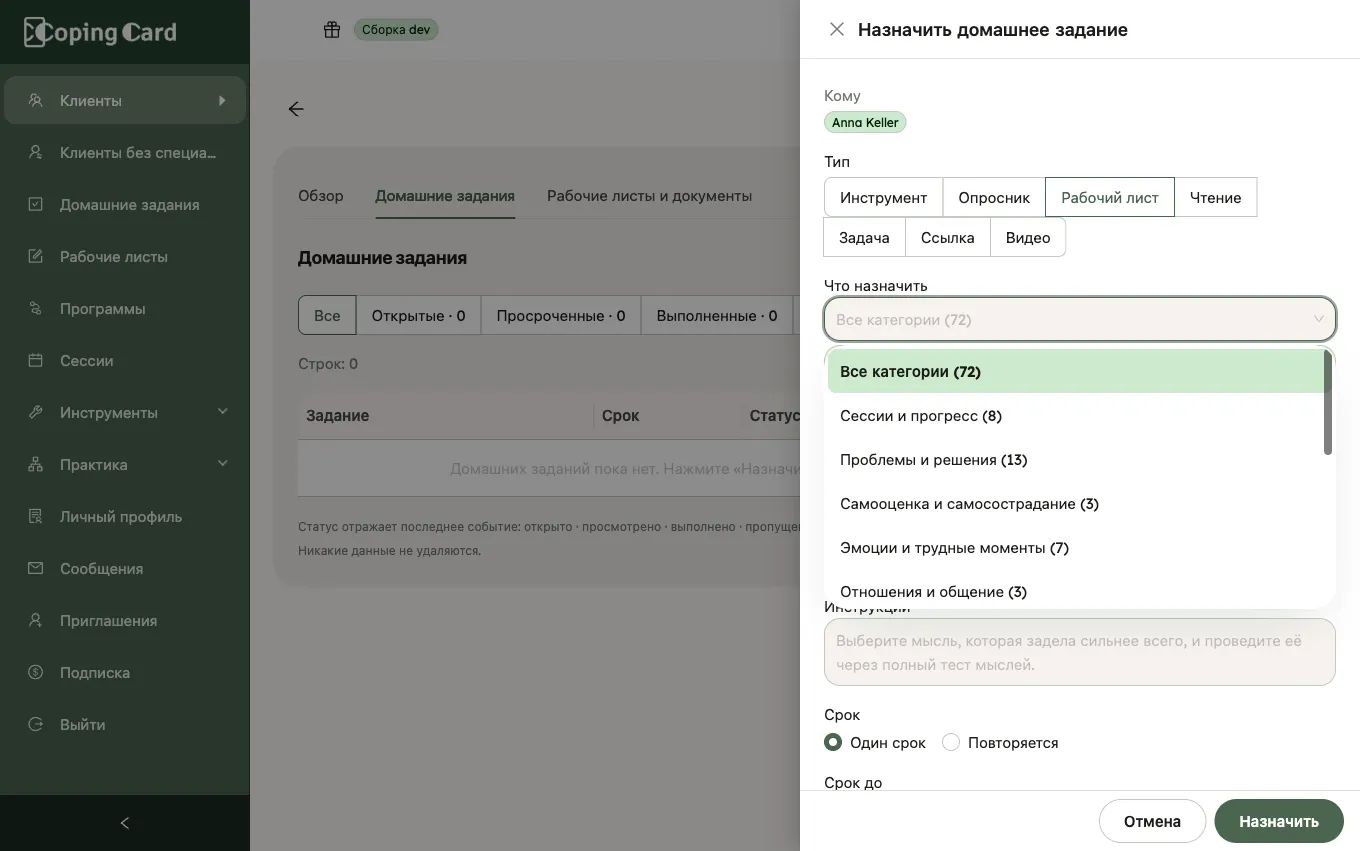Choose the Инструмент type option
1360x851 pixels.
click(883, 197)
